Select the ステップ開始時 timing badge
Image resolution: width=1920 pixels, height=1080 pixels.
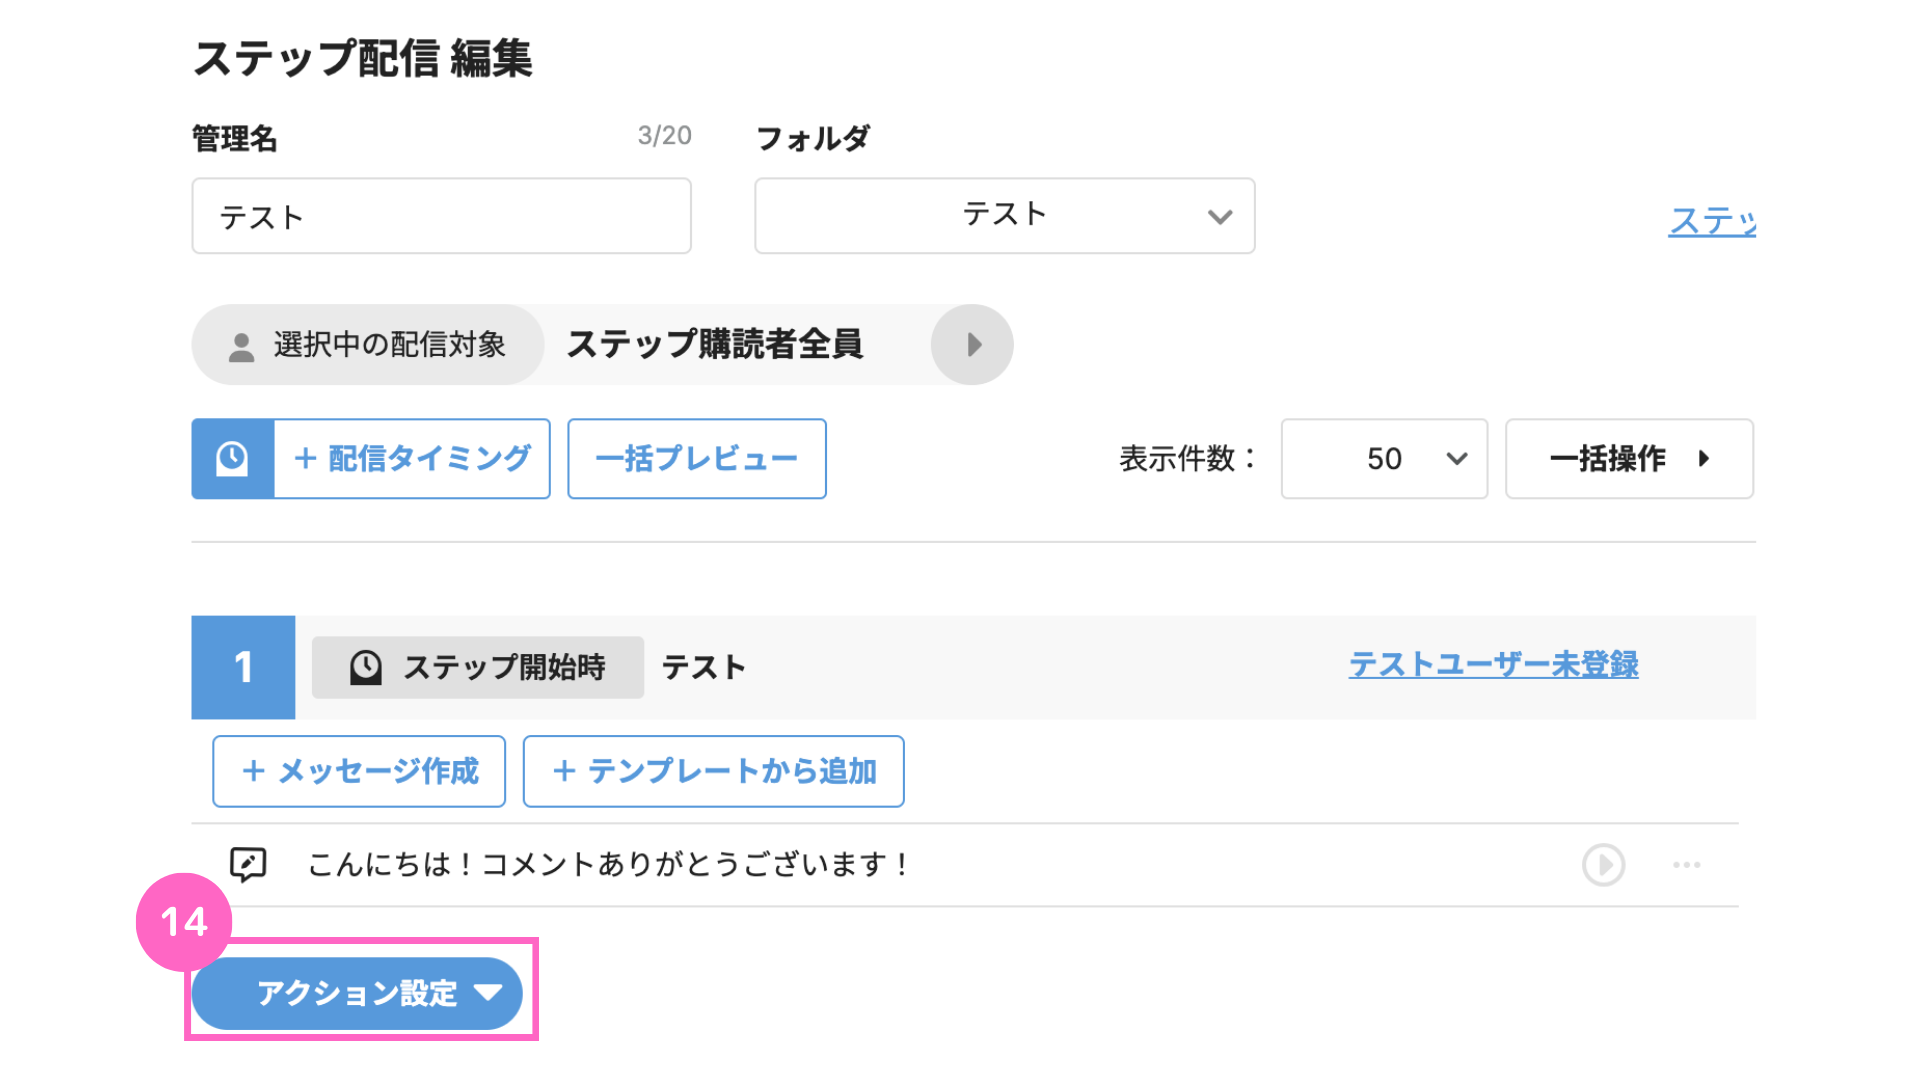click(x=478, y=667)
